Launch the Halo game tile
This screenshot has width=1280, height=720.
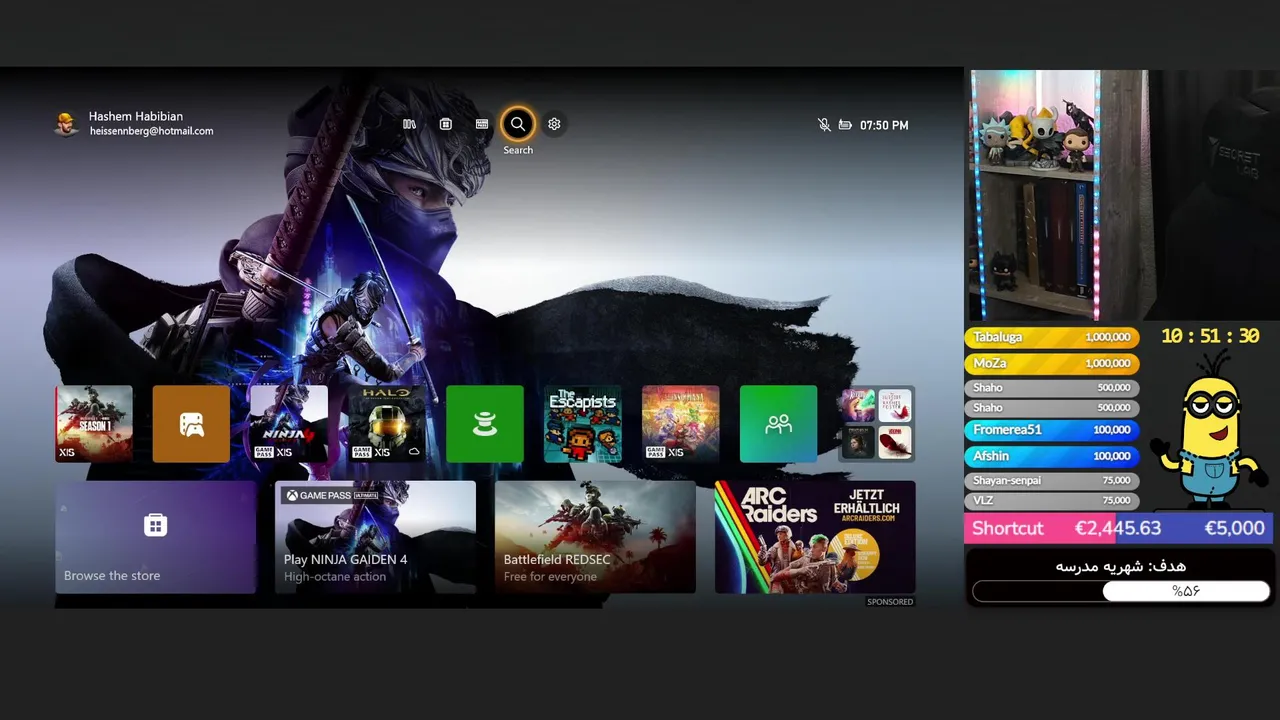click(x=387, y=424)
